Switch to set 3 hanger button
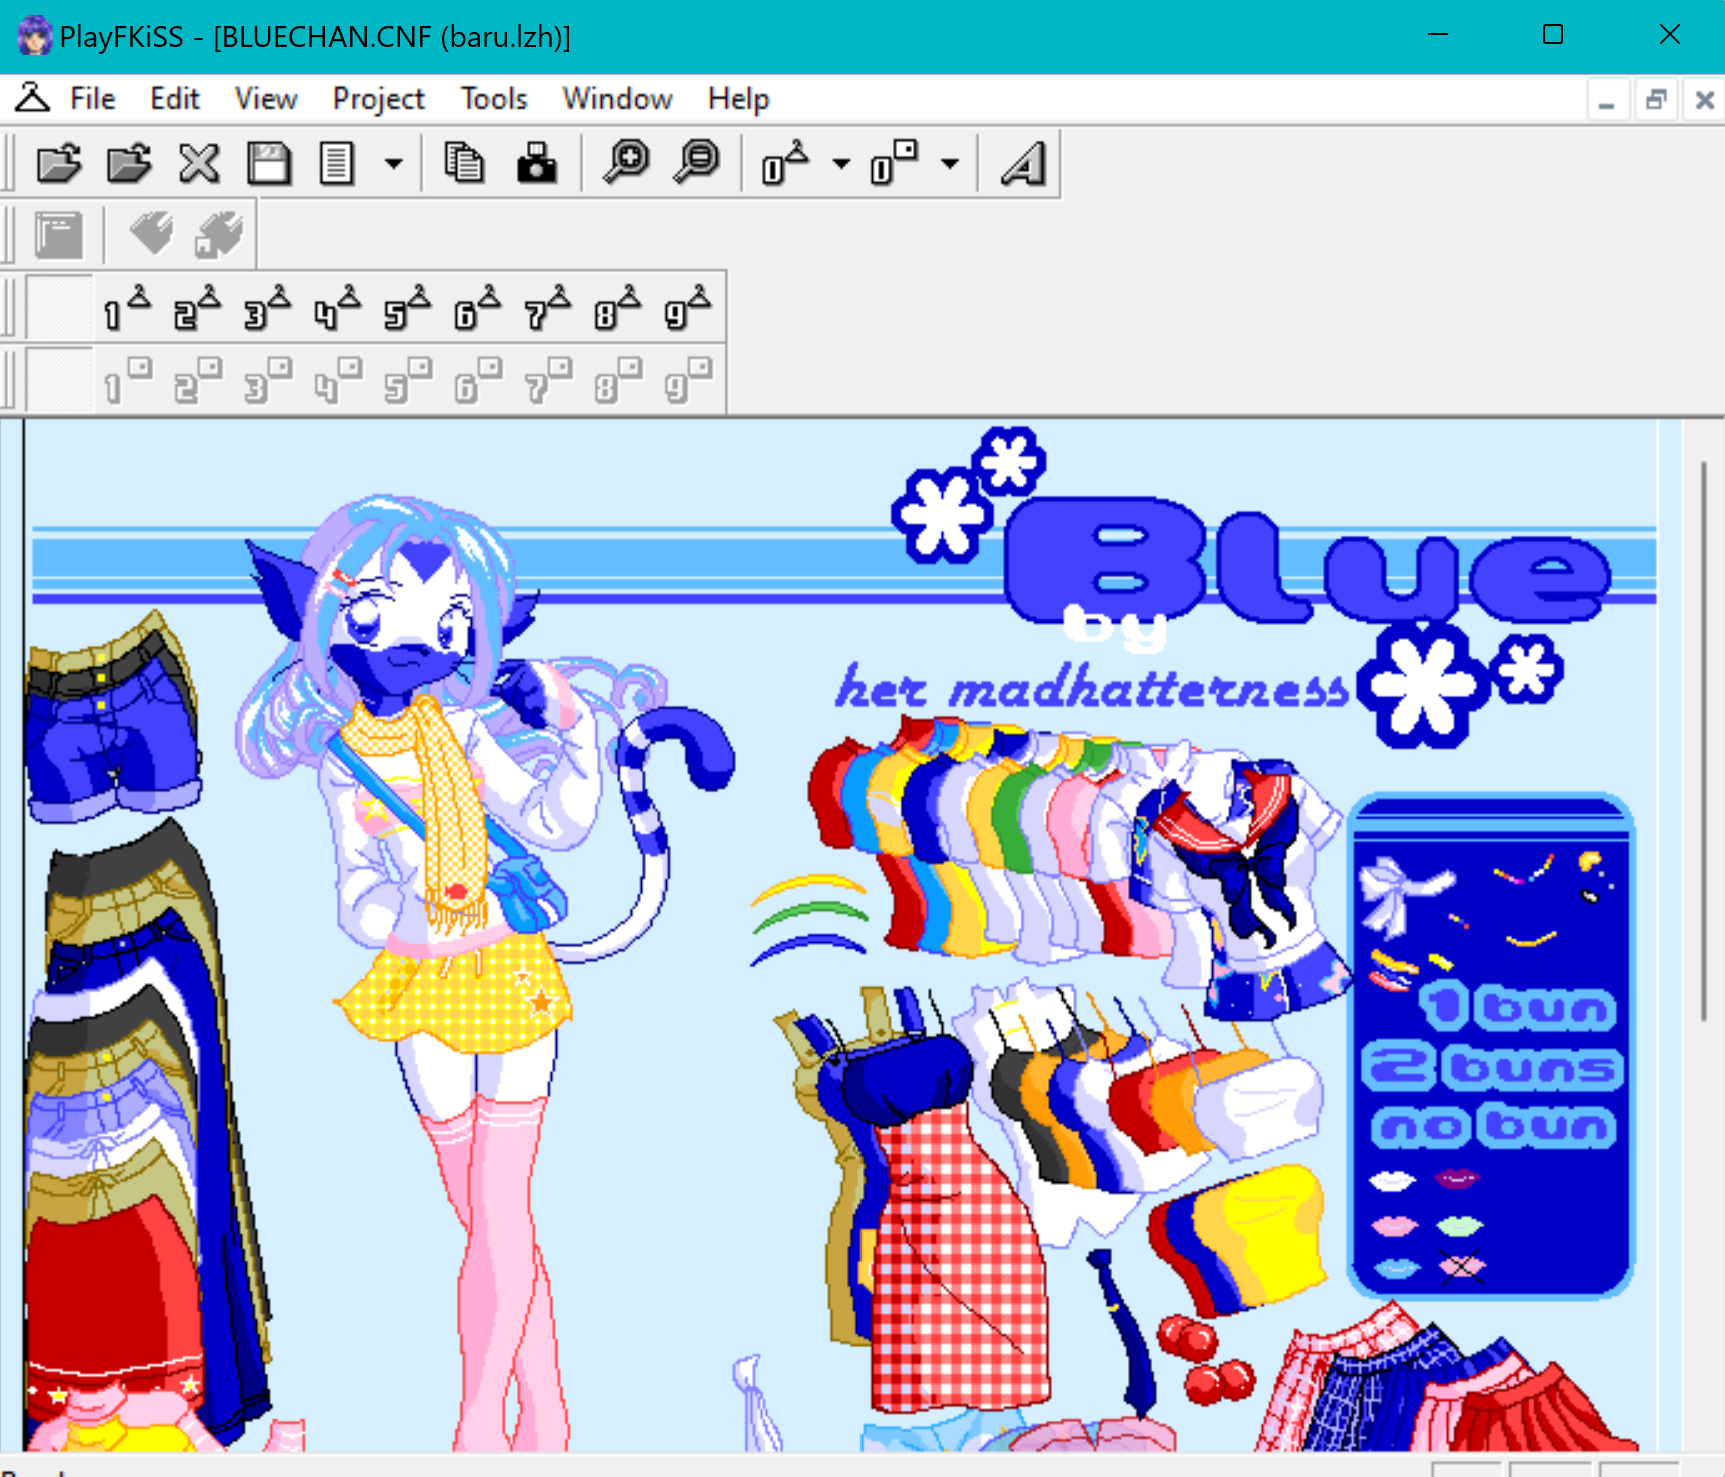 pos(268,308)
